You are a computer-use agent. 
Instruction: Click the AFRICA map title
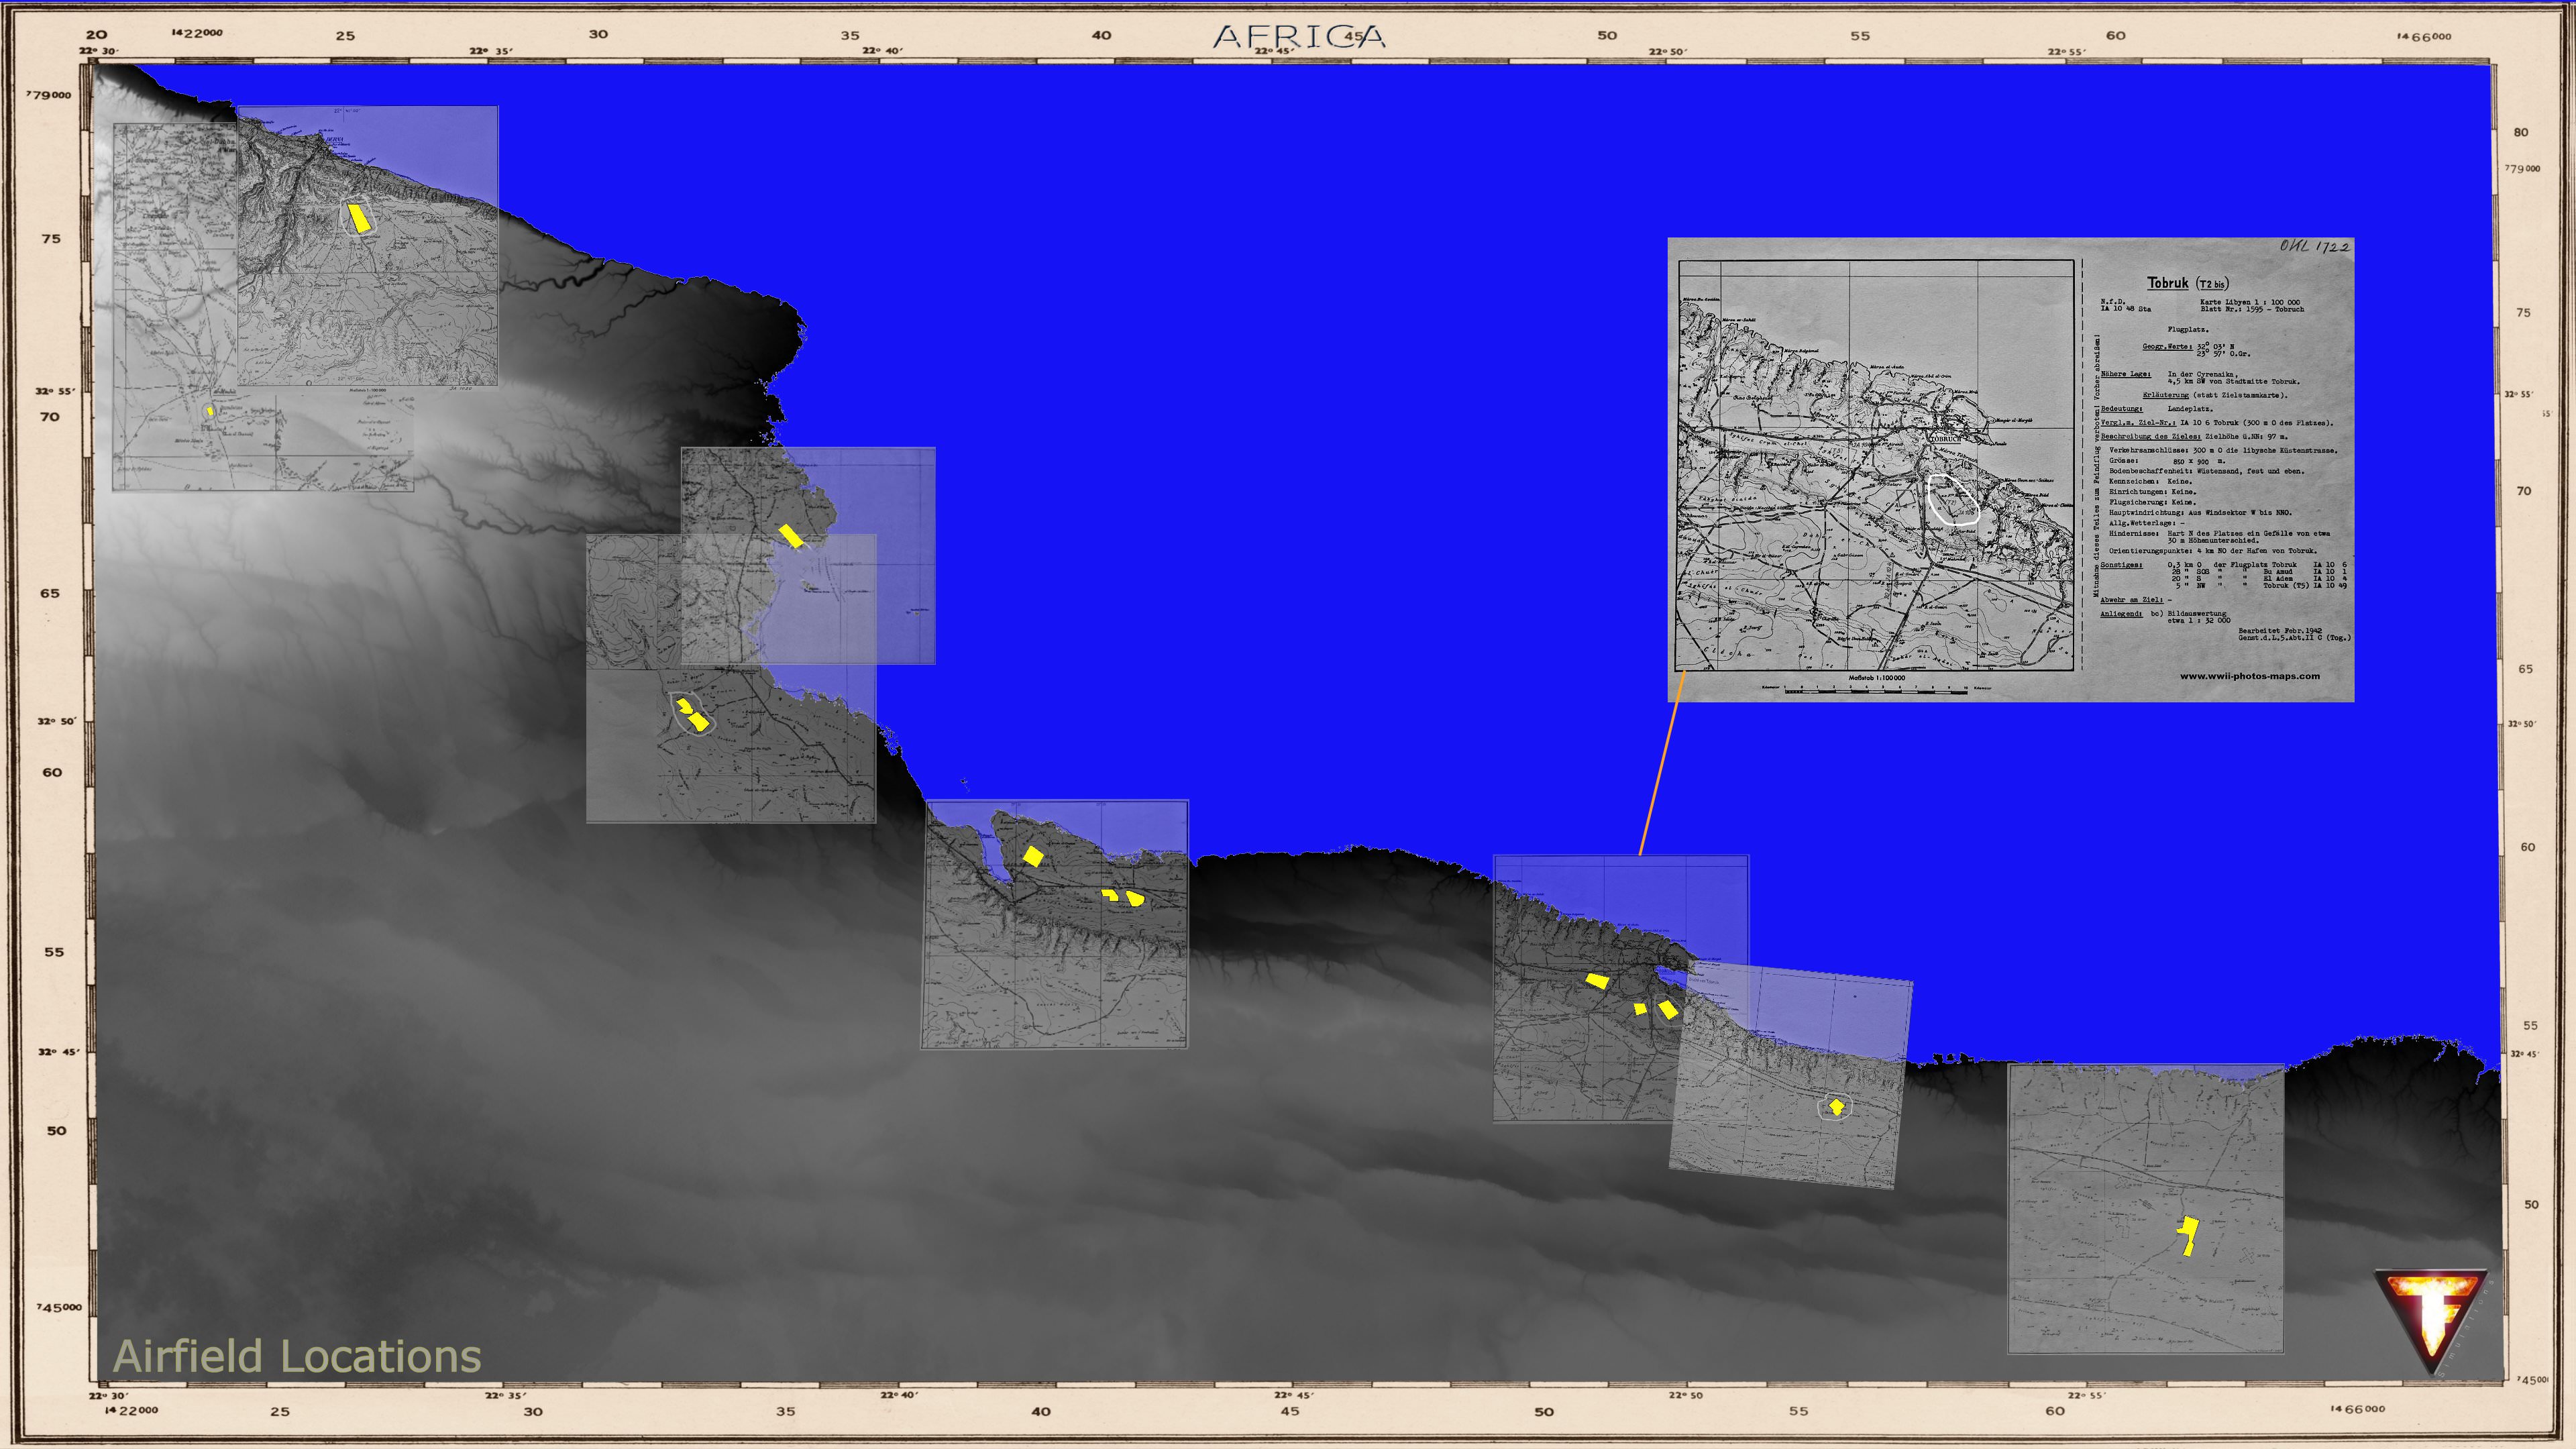[1299, 37]
